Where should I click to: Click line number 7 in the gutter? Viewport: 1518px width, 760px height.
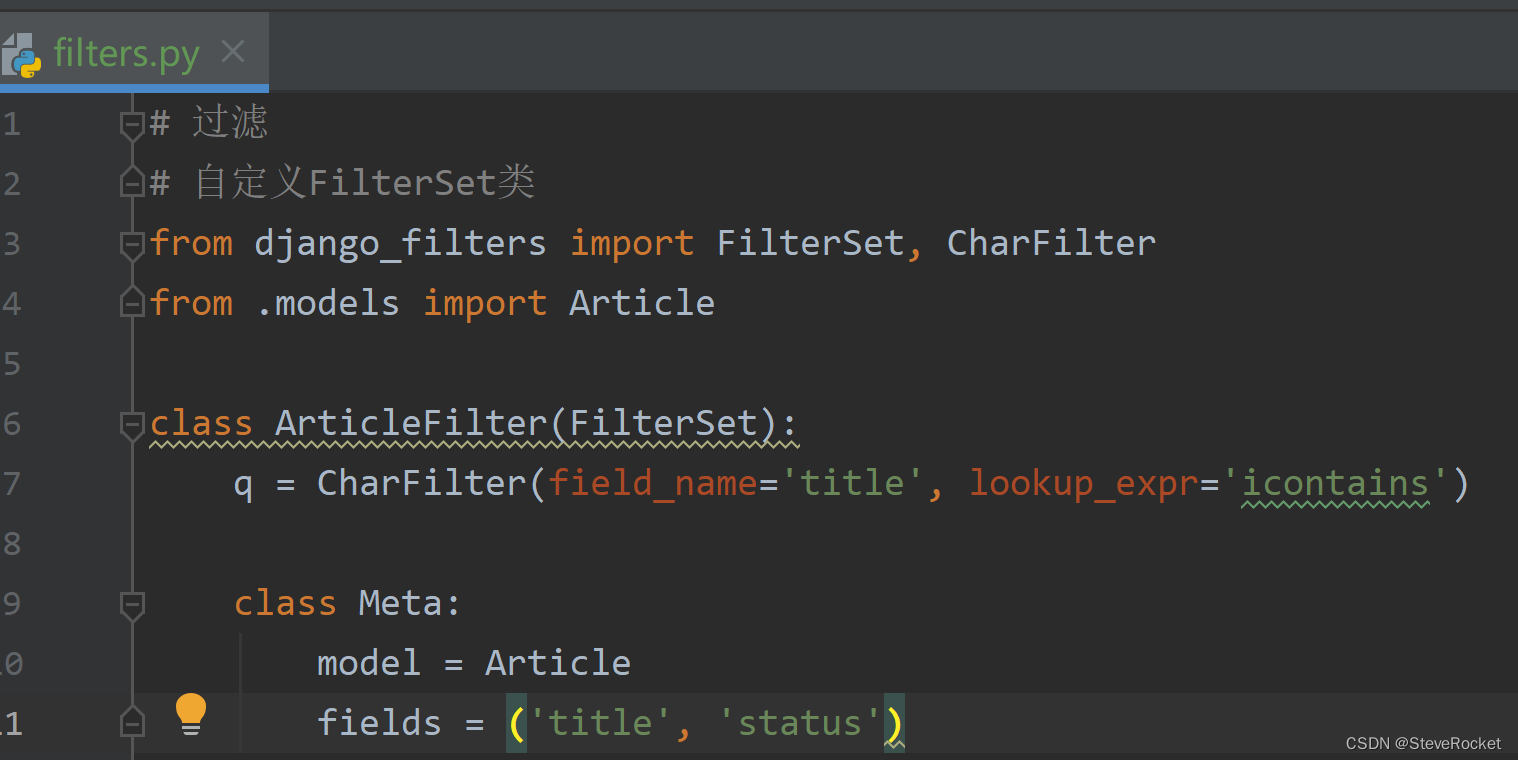pos(12,483)
